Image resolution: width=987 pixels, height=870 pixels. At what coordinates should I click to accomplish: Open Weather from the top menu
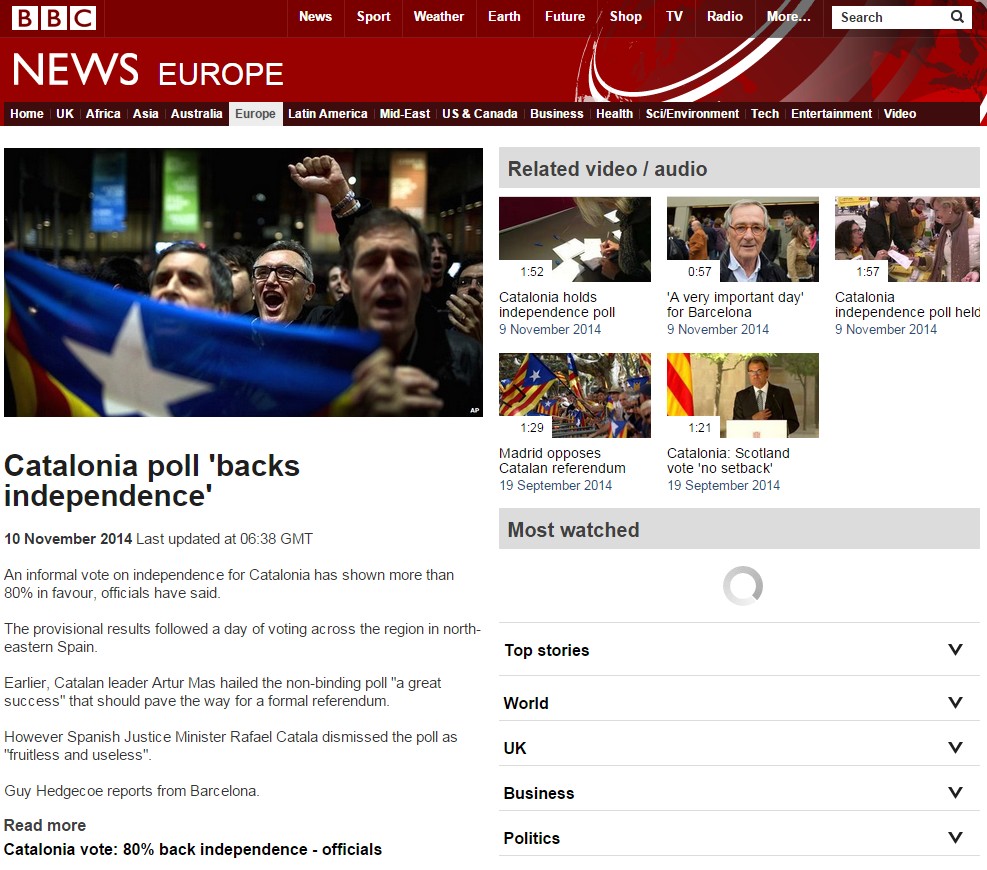pyautogui.click(x=438, y=17)
